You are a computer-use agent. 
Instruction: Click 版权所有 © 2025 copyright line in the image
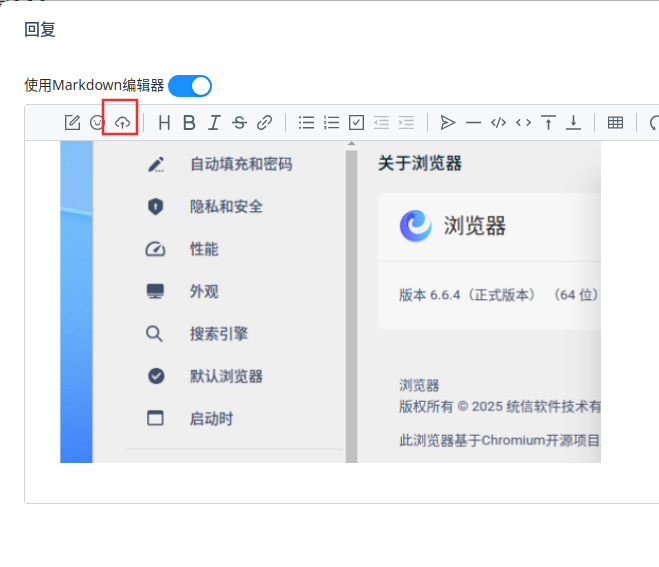pos(500,406)
